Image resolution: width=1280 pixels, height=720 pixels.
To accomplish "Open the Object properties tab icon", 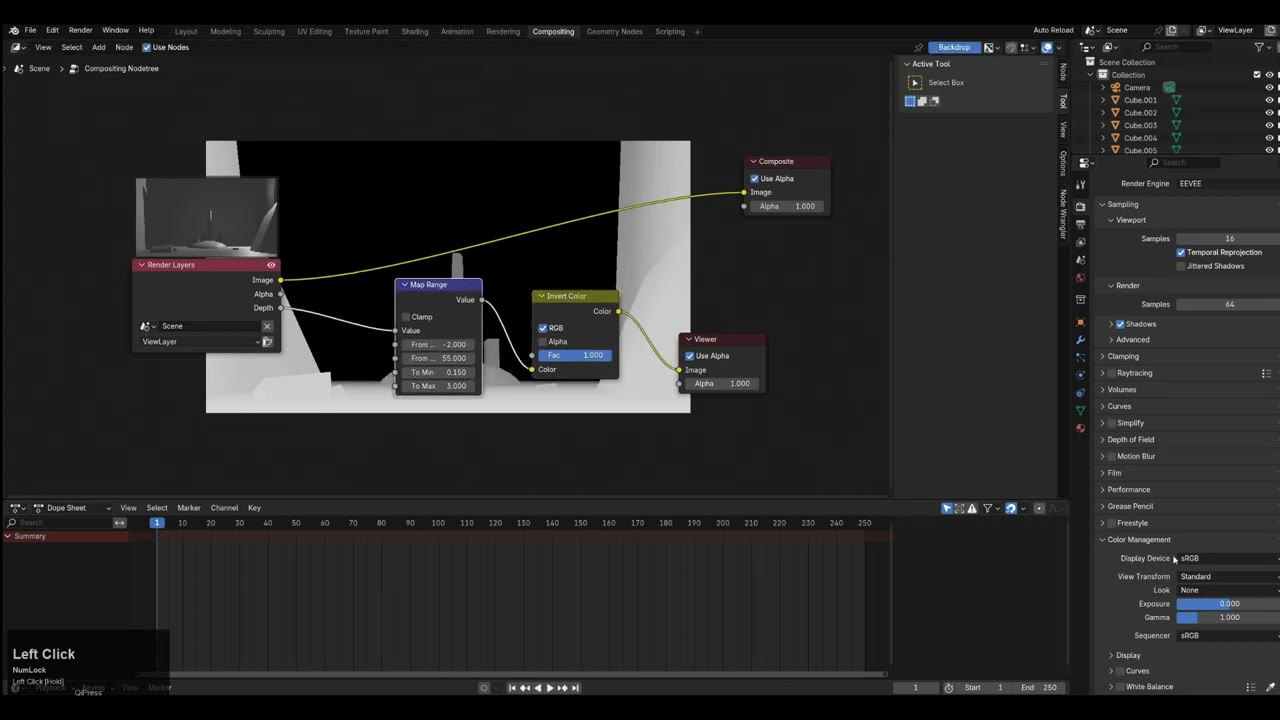I will (x=1080, y=322).
